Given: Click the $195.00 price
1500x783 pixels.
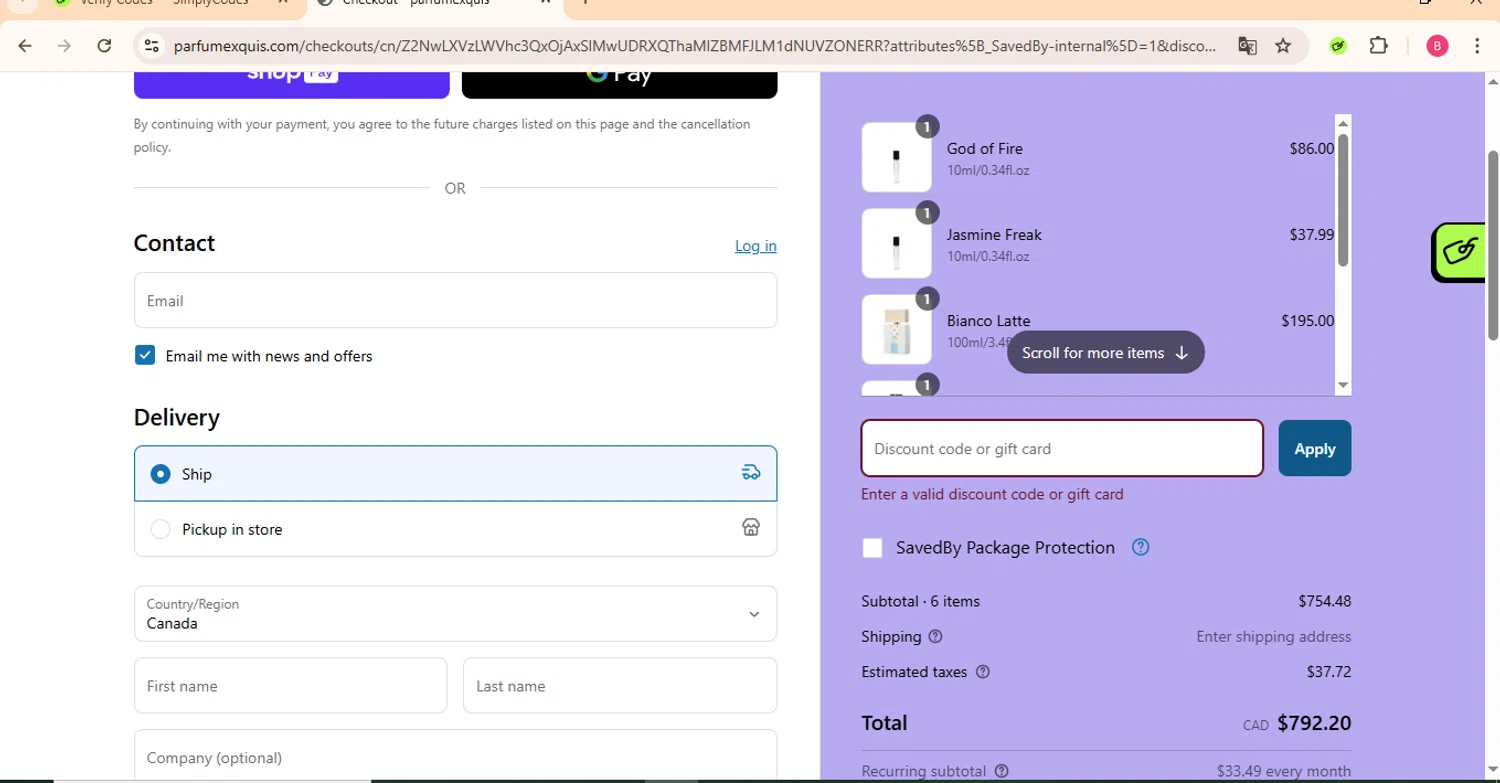Looking at the screenshot, I should coord(1307,320).
